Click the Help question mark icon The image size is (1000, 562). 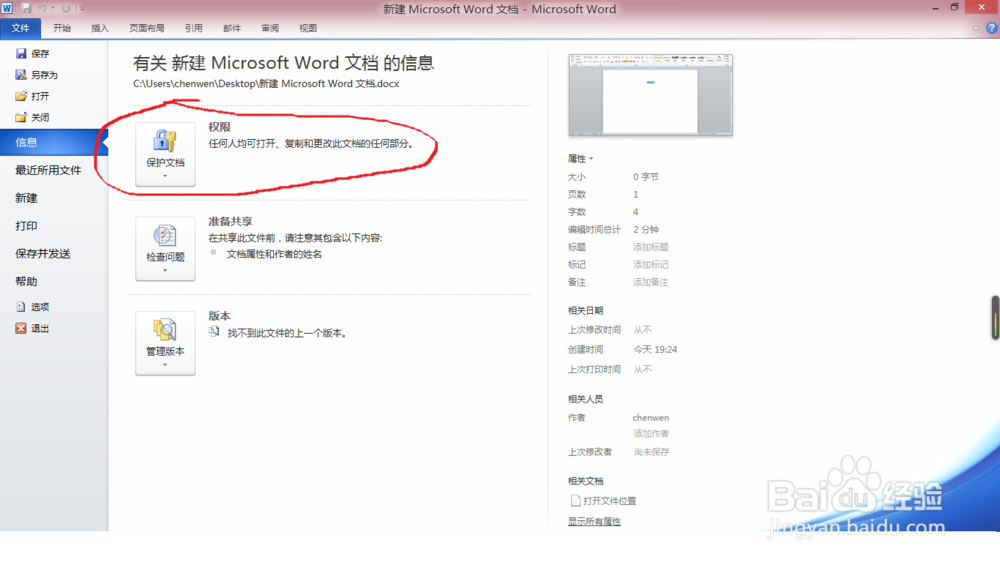pyautogui.click(x=992, y=28)
